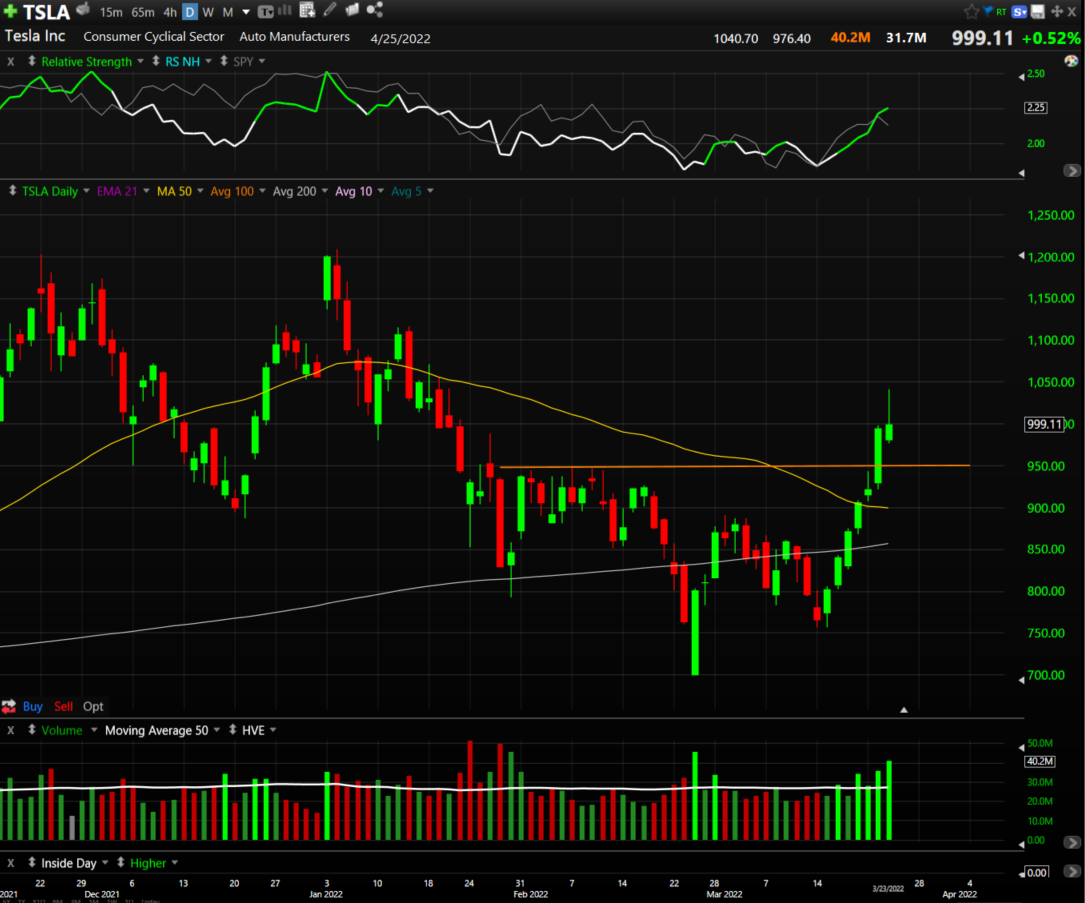Switch to Monthly M timeframe

(x=228, y=12)
